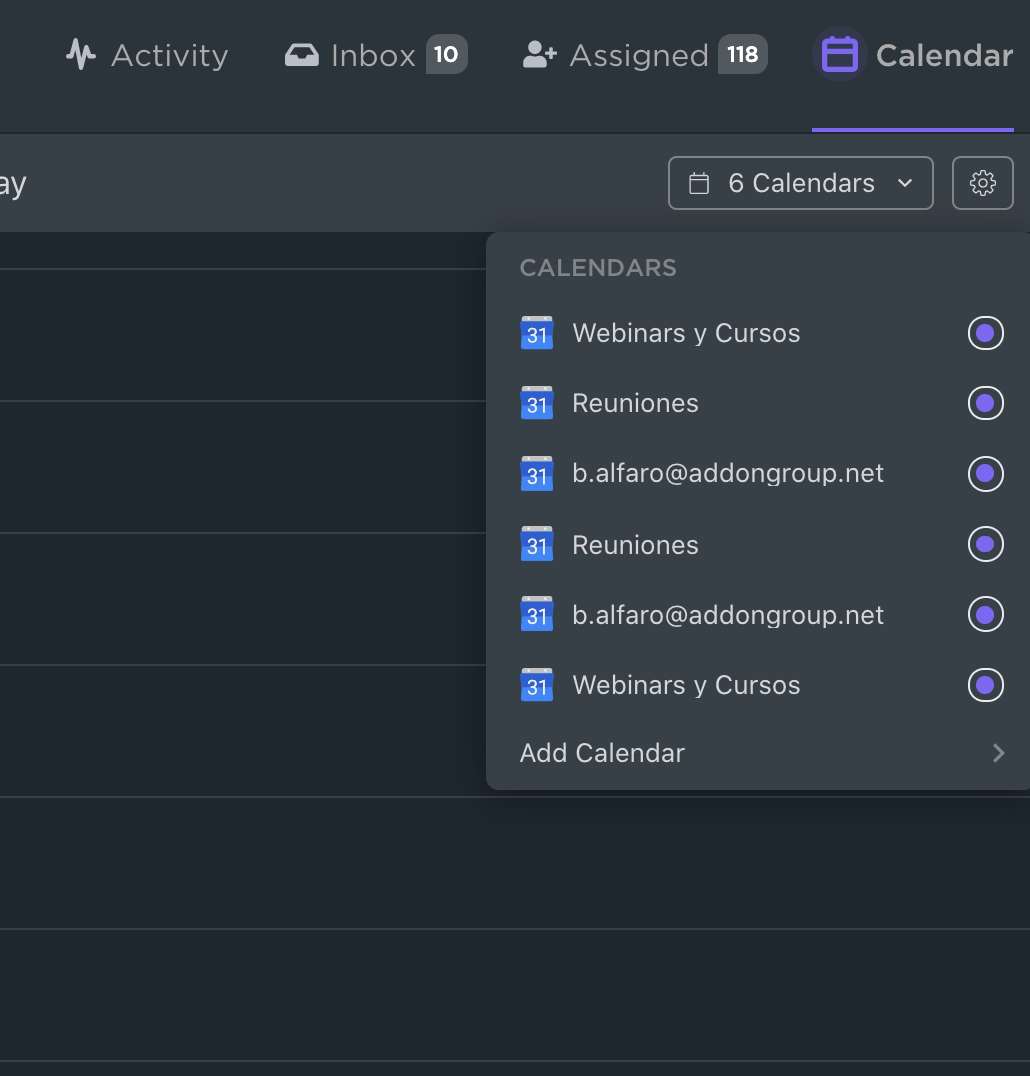The height and width of the screenshot is (1076, 1030).
Task: Click the Activity pulse icon
Action: tap(81, 55)
